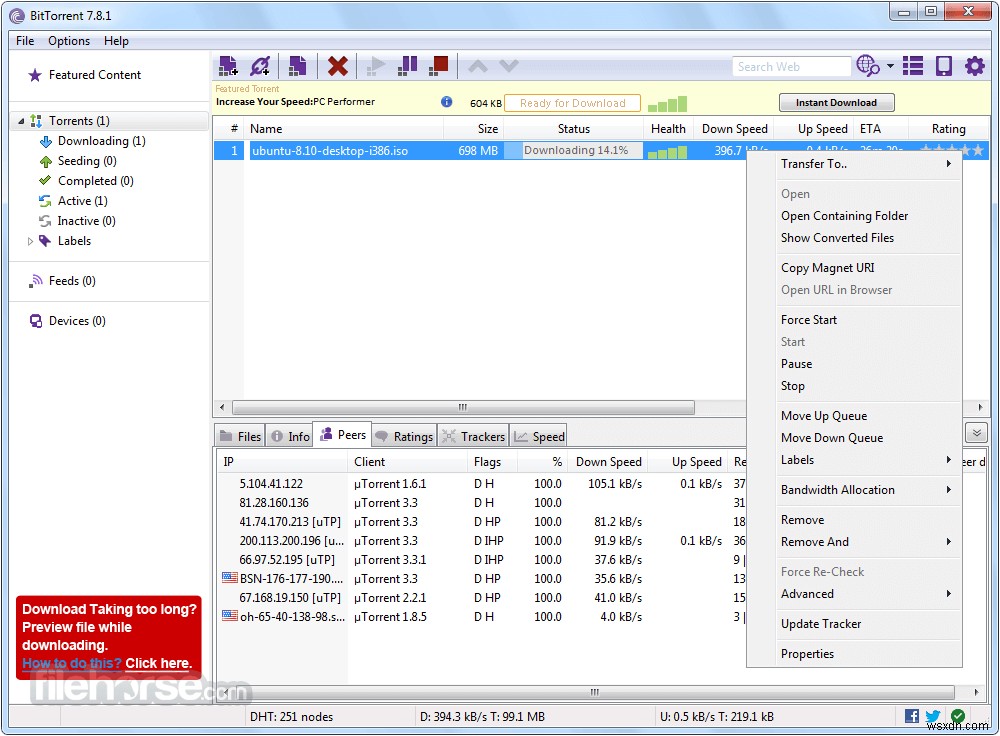Switch to detailed list view
1000x736 pixels.
click(912, 65)
